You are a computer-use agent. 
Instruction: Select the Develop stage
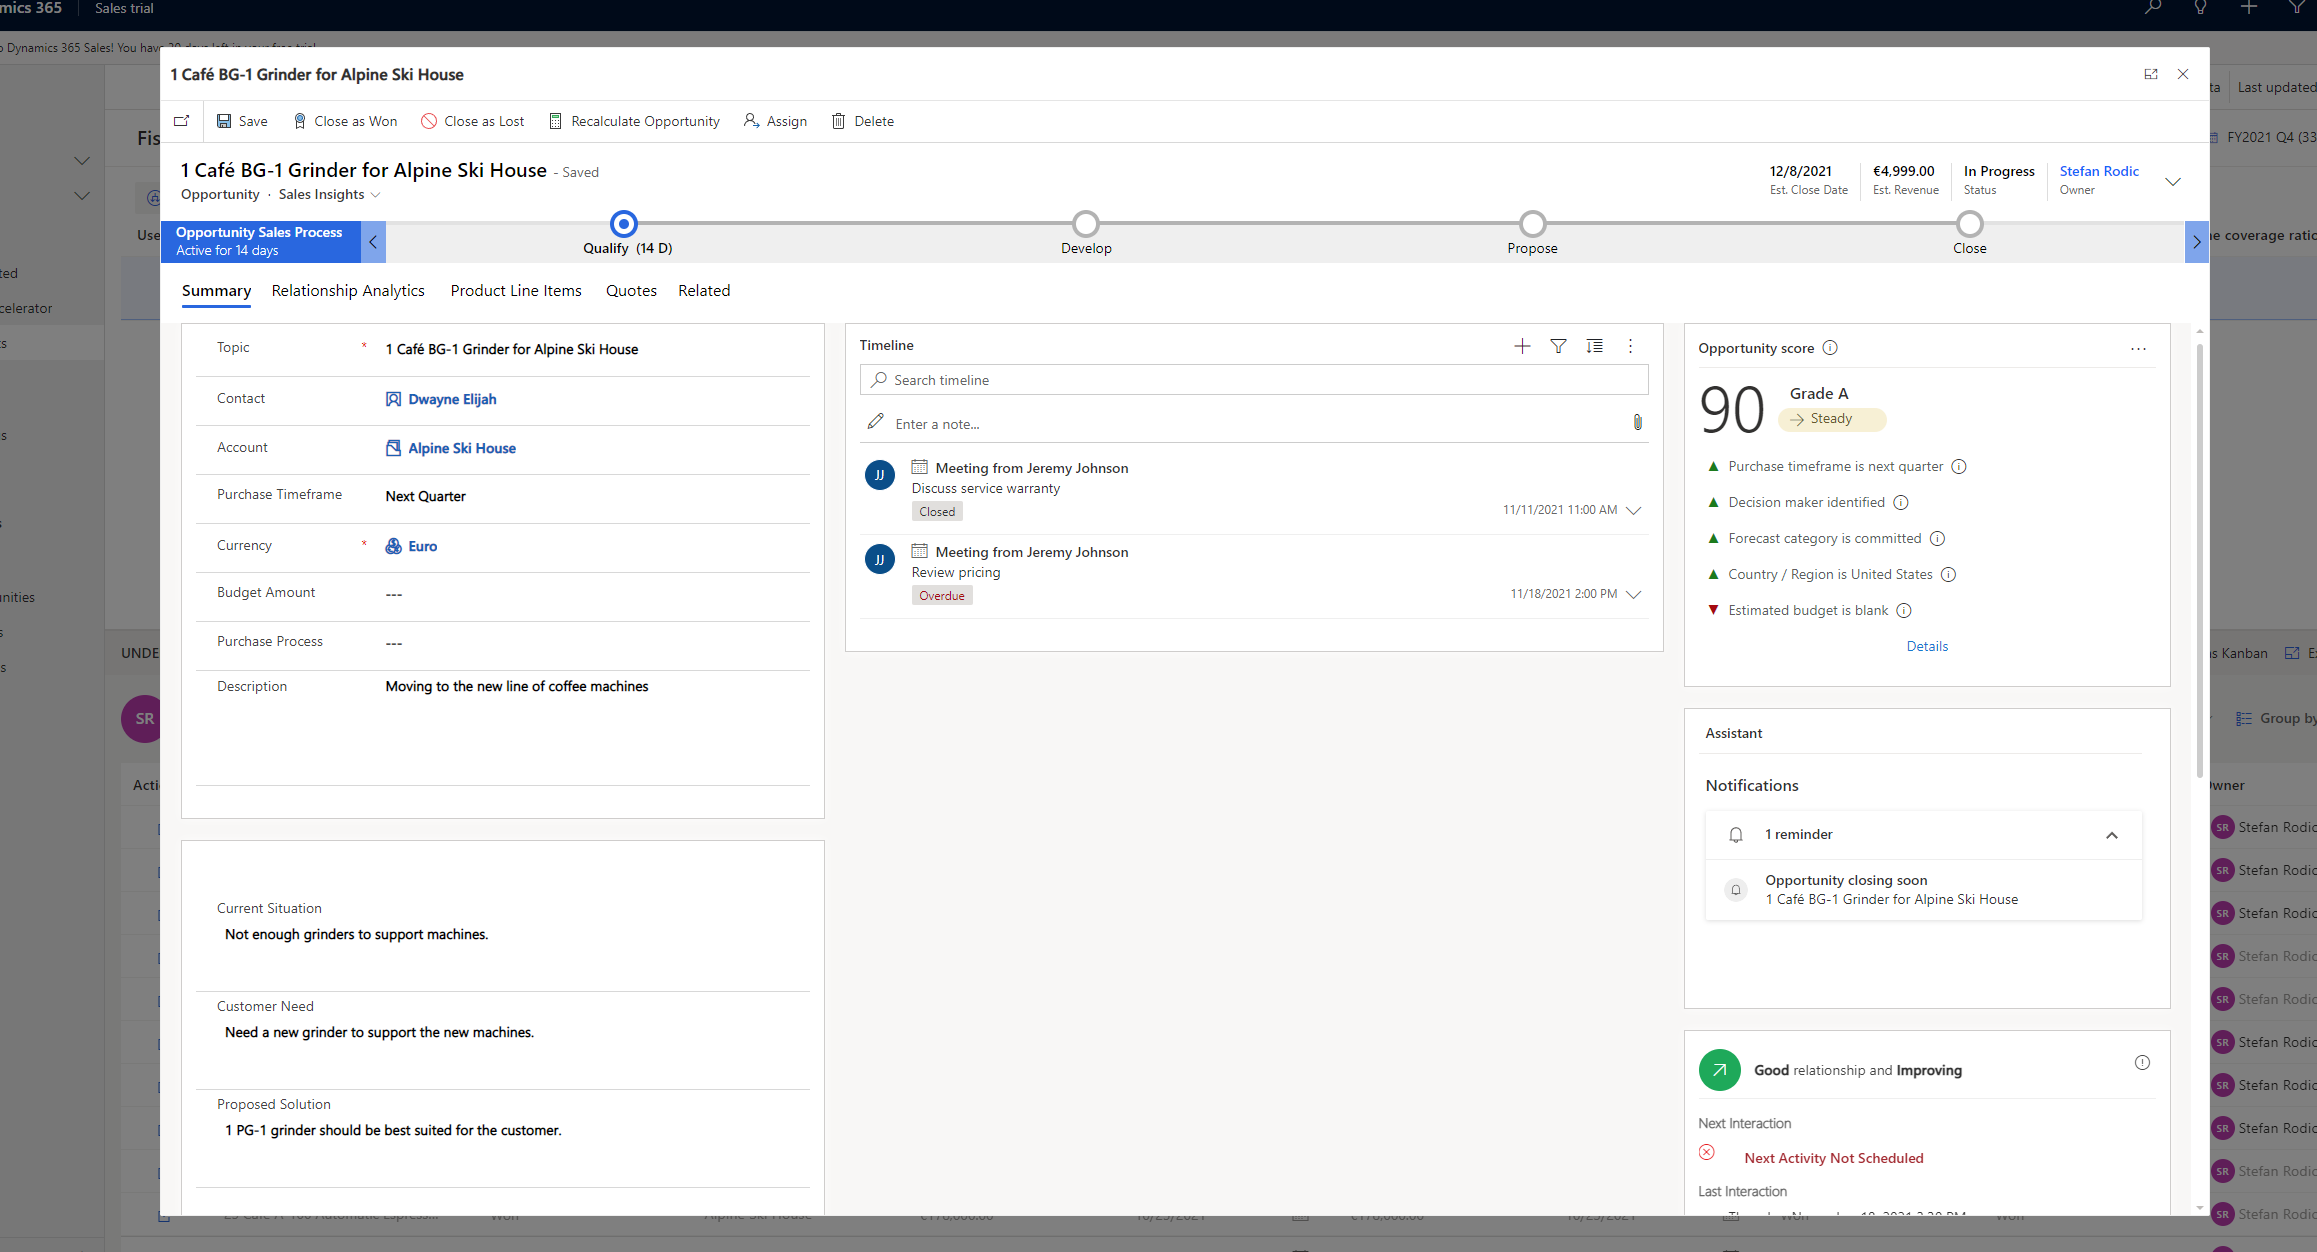coord(1086,224)
